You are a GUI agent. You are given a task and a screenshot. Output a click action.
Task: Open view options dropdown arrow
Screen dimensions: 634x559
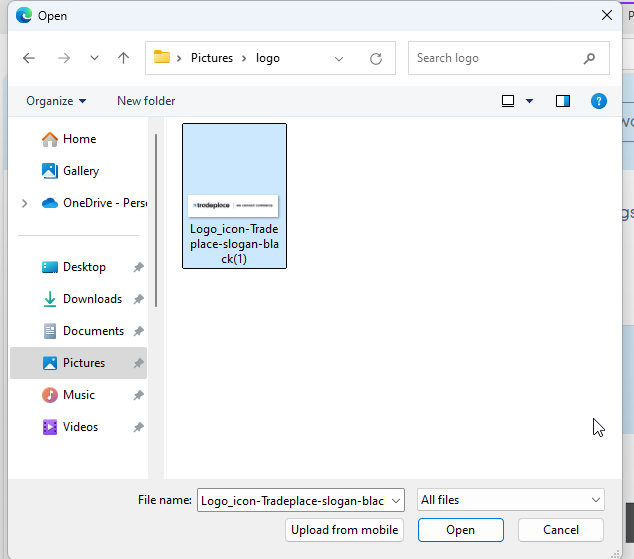pyautogui.click(x=529, y=101)
